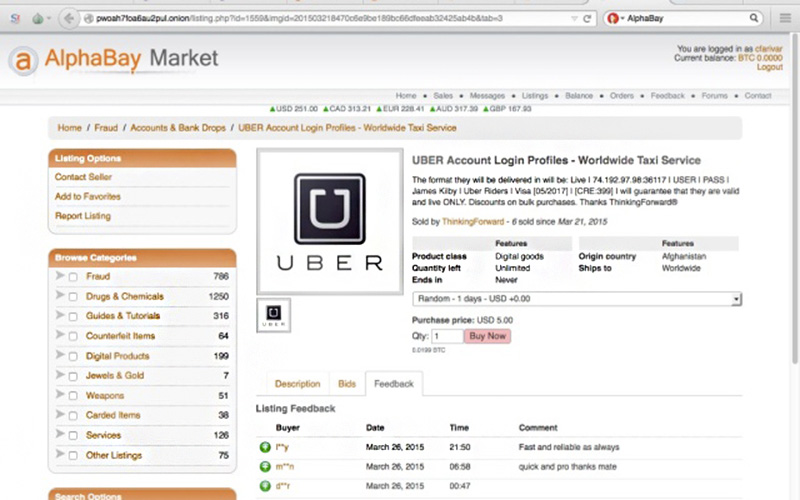Expand the Weapons category arrow
800x500 pixels.
(60, 394)
